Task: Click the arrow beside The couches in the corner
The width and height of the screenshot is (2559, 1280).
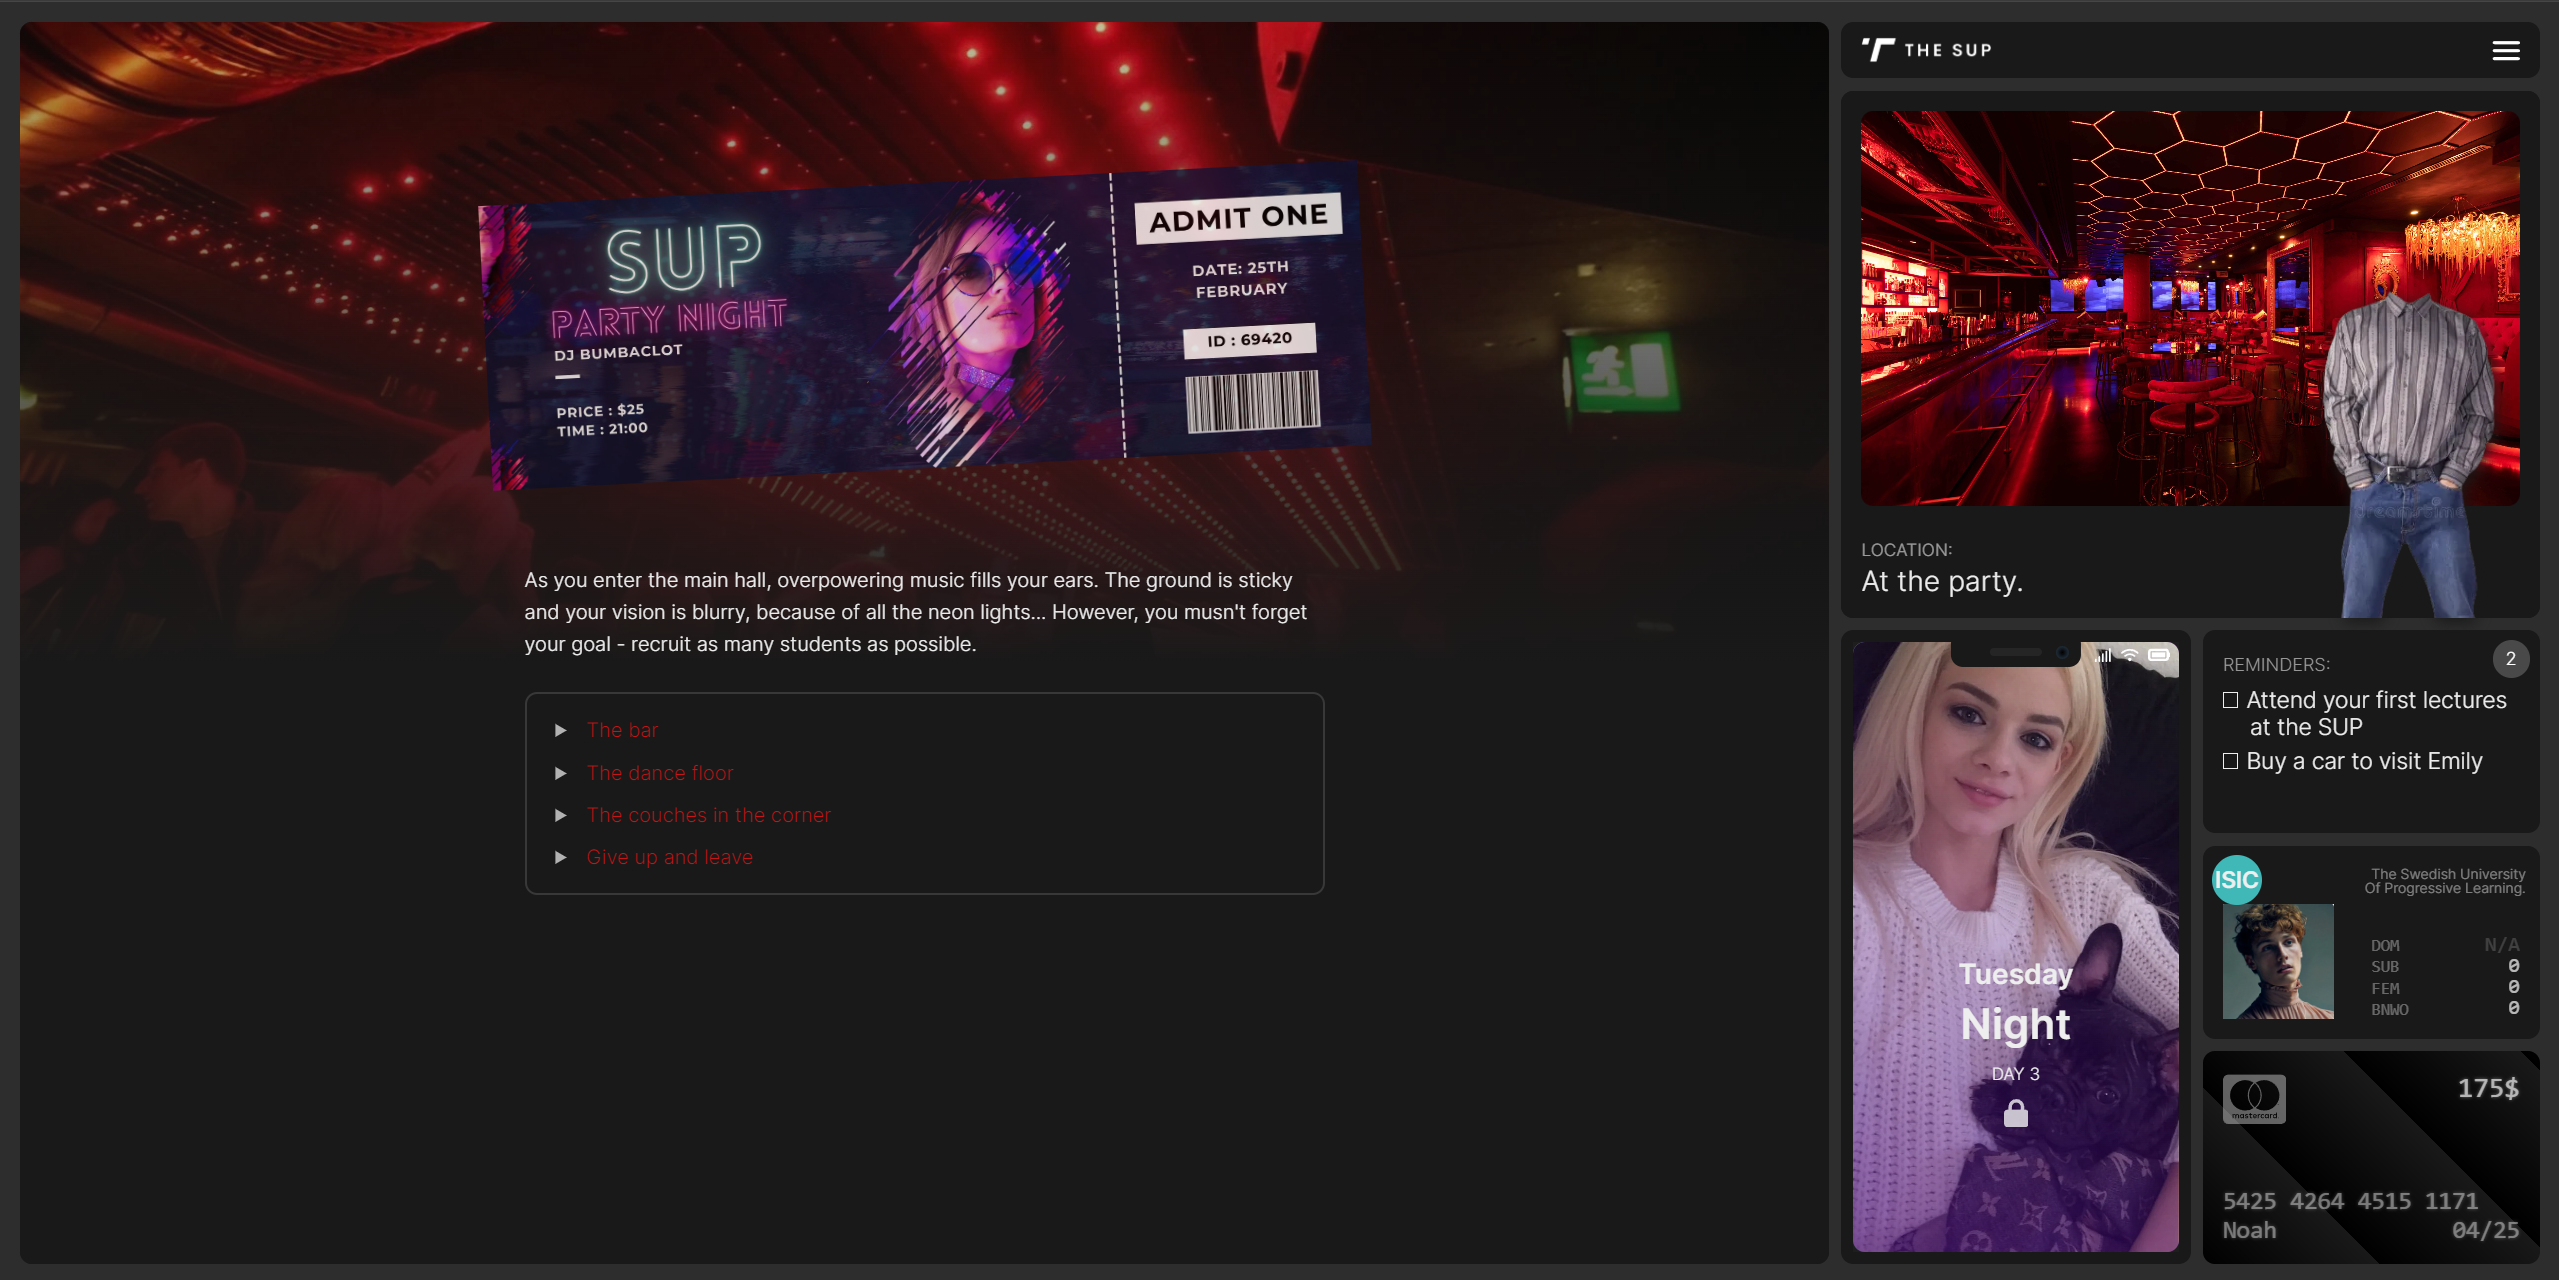Action: [561, 815]
